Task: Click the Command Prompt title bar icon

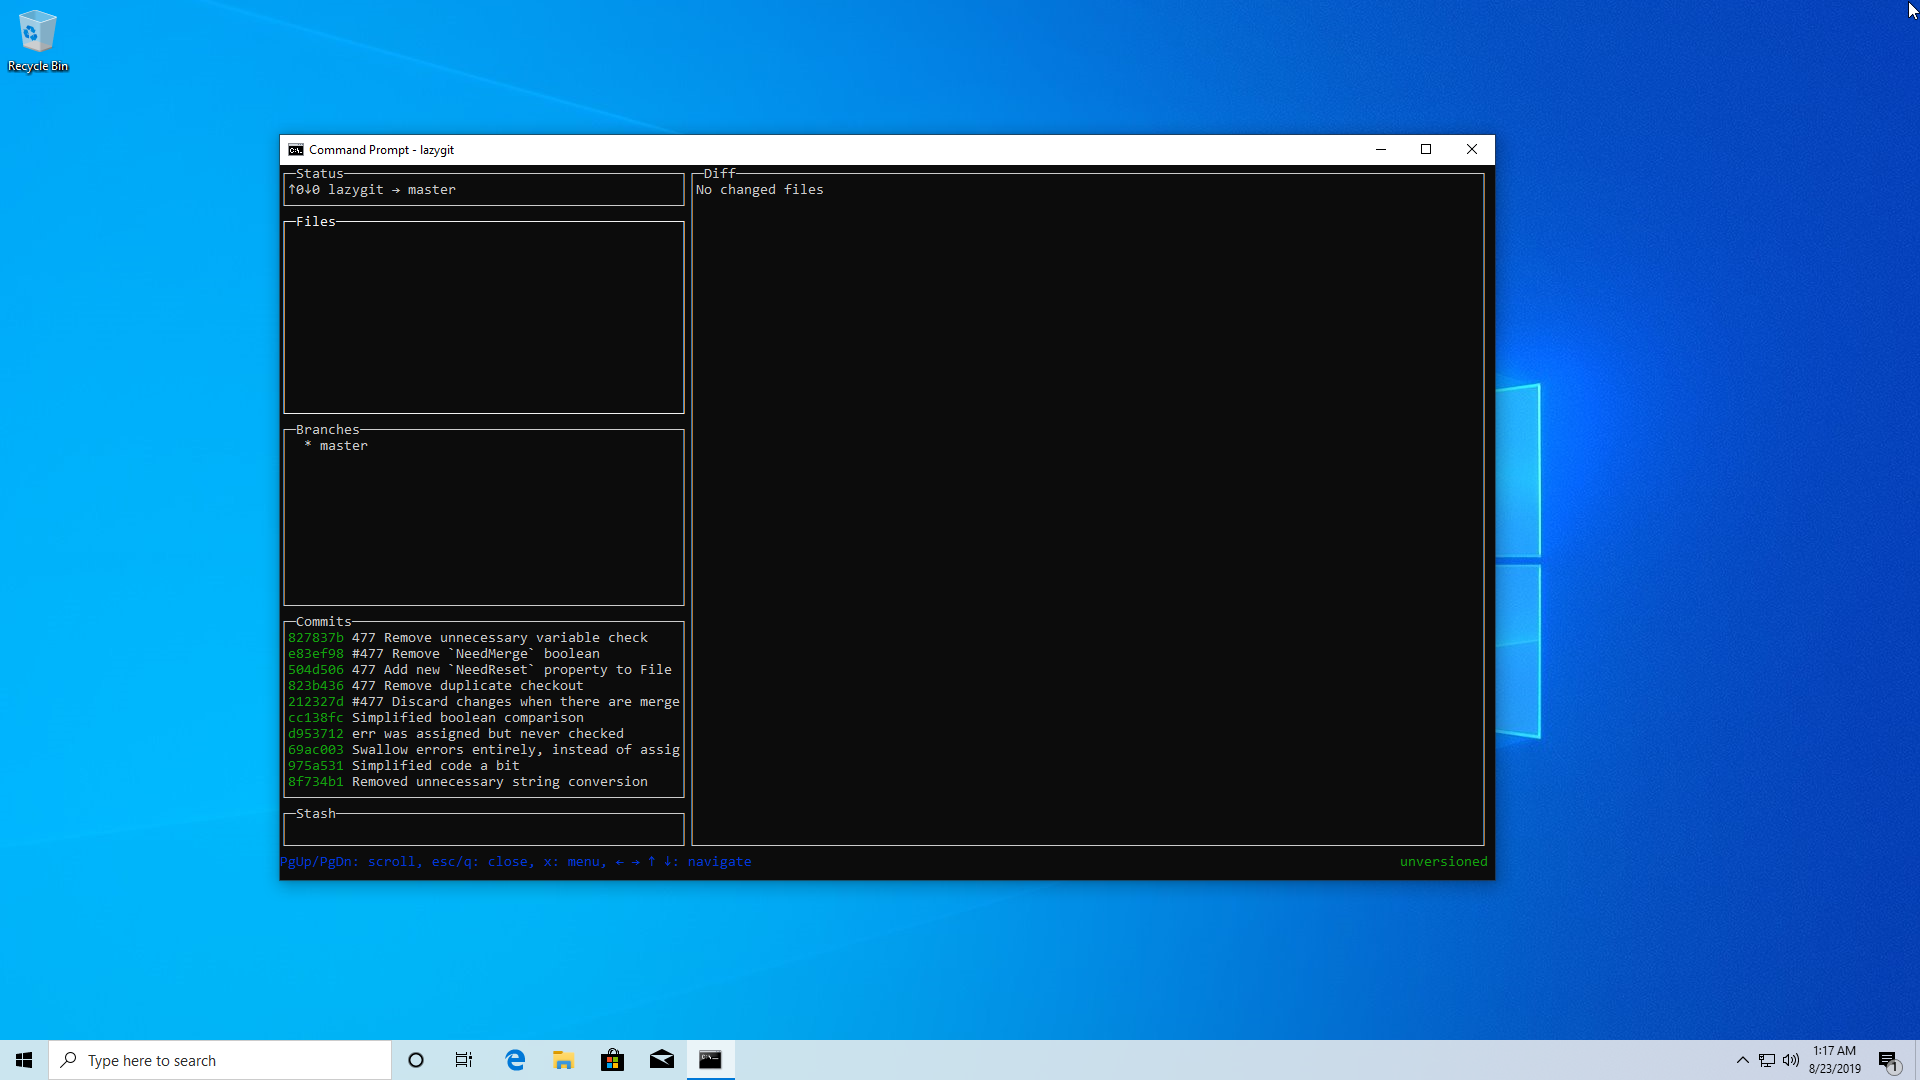Action: coord(296,150)
